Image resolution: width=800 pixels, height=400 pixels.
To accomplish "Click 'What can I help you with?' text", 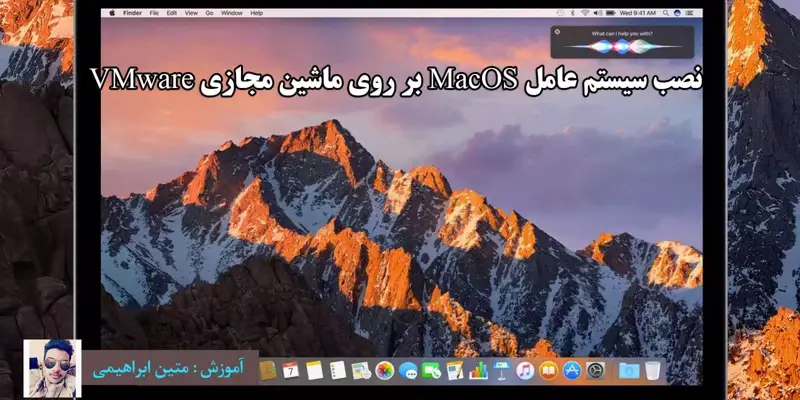I will [x=622, y=33].
